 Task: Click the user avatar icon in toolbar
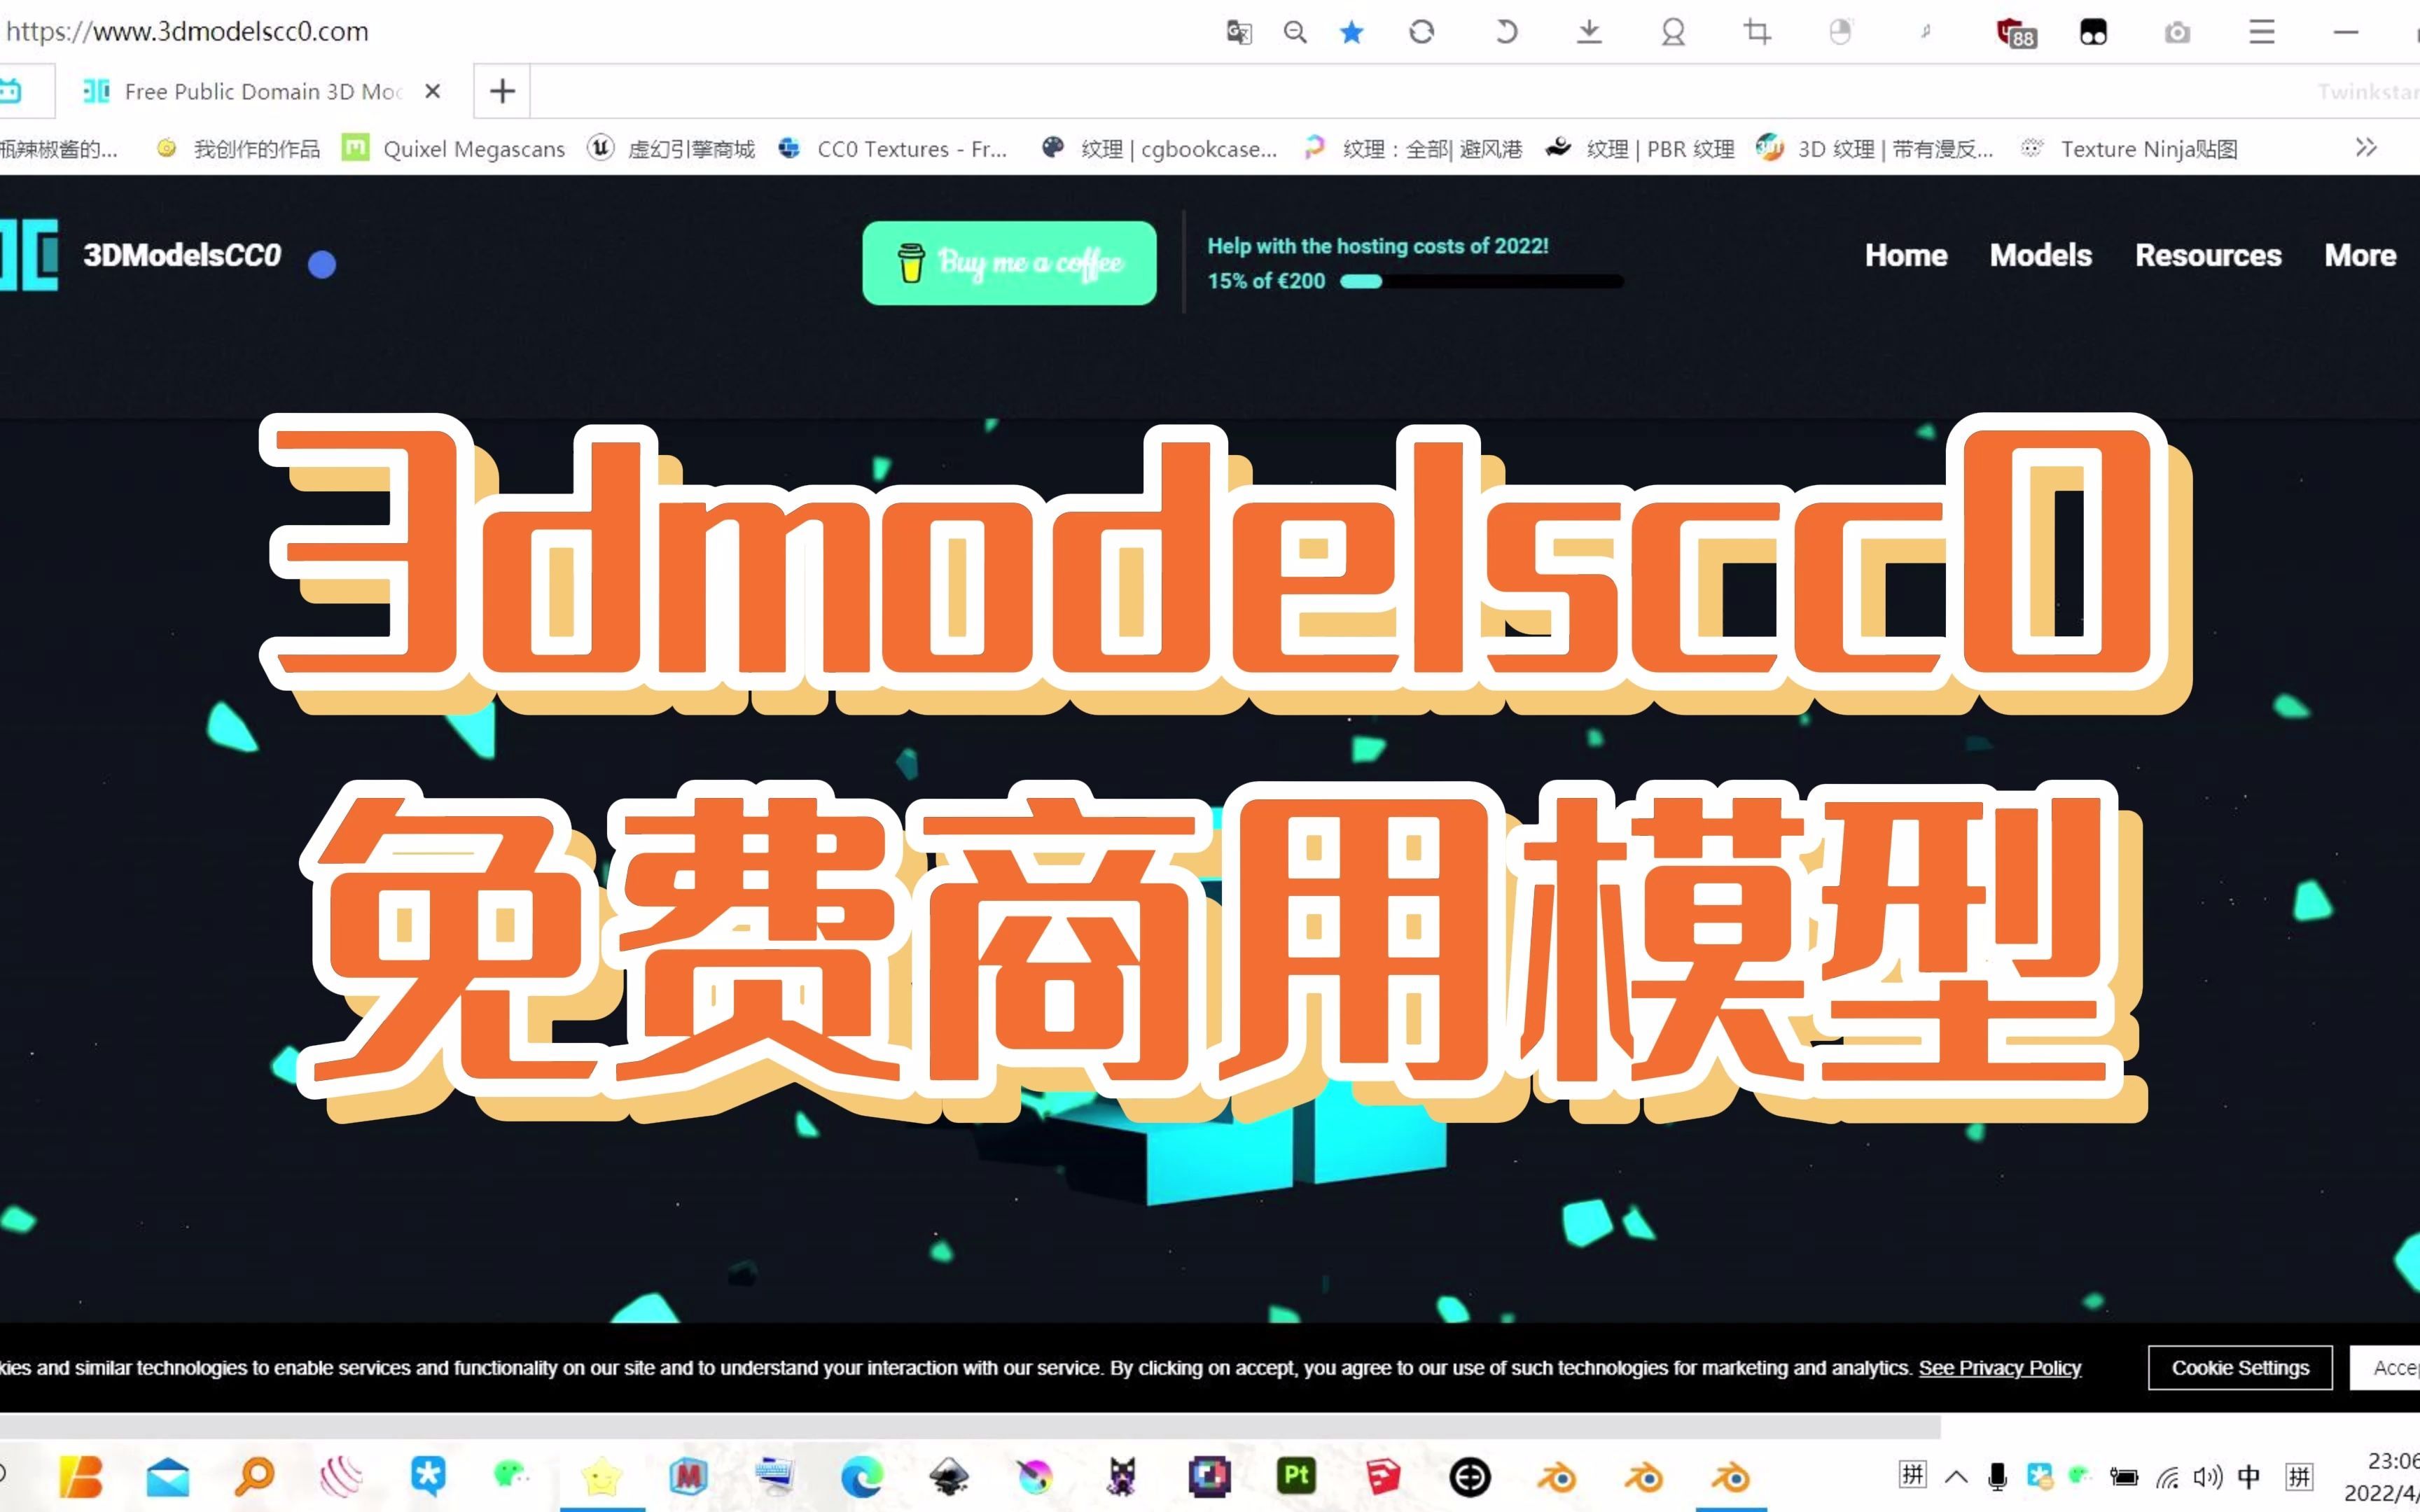(x=1673, y=33)
